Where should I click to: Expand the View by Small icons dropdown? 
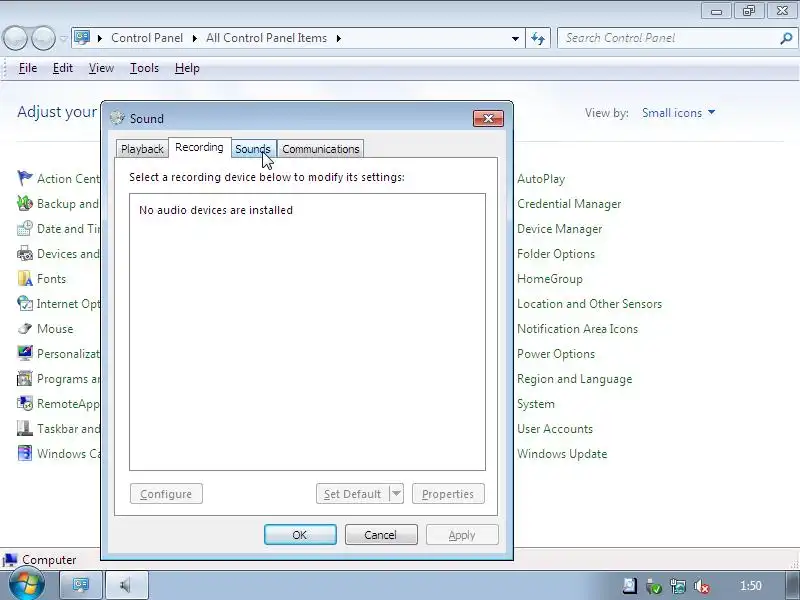679,113
